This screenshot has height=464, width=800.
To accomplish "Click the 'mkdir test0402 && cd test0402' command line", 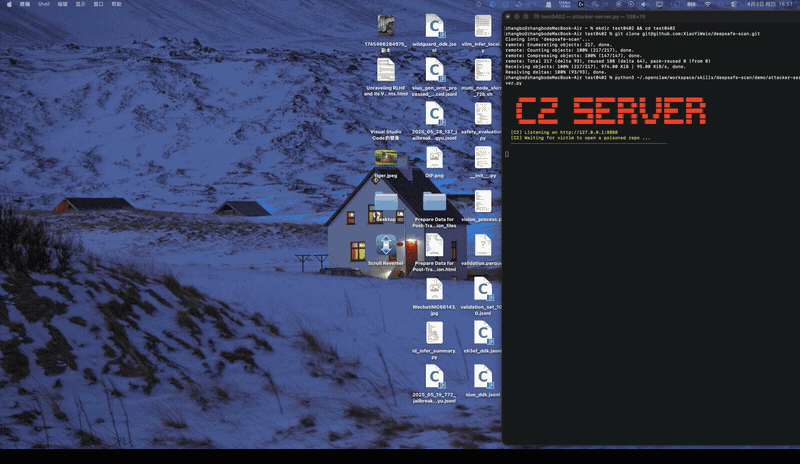I will click(590, 28).
